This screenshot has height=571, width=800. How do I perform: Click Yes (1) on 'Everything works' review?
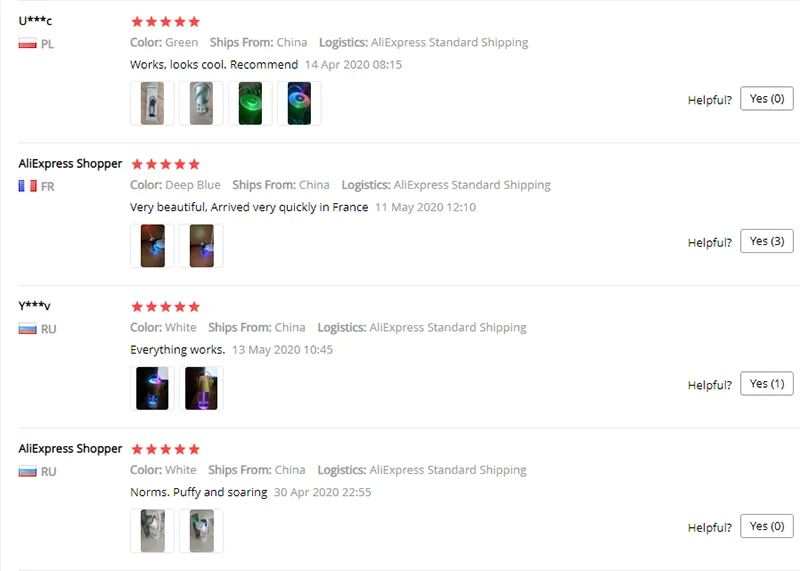coord(766,383)
